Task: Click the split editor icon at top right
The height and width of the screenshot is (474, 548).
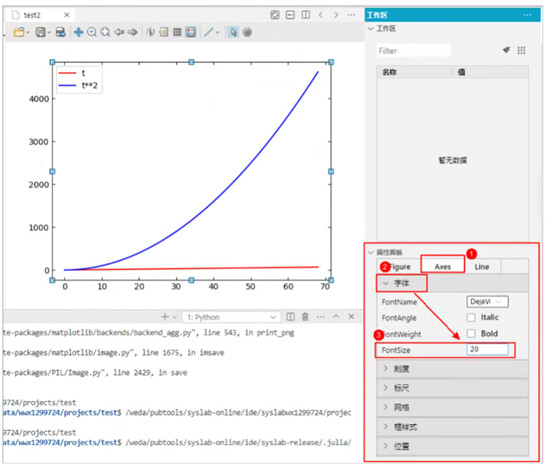Action: click(306, 15)
